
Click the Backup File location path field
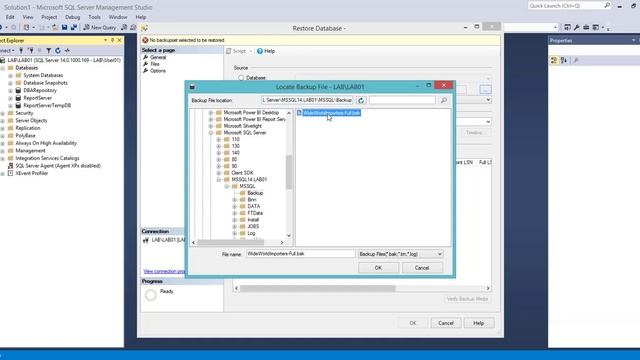point(307,100)
